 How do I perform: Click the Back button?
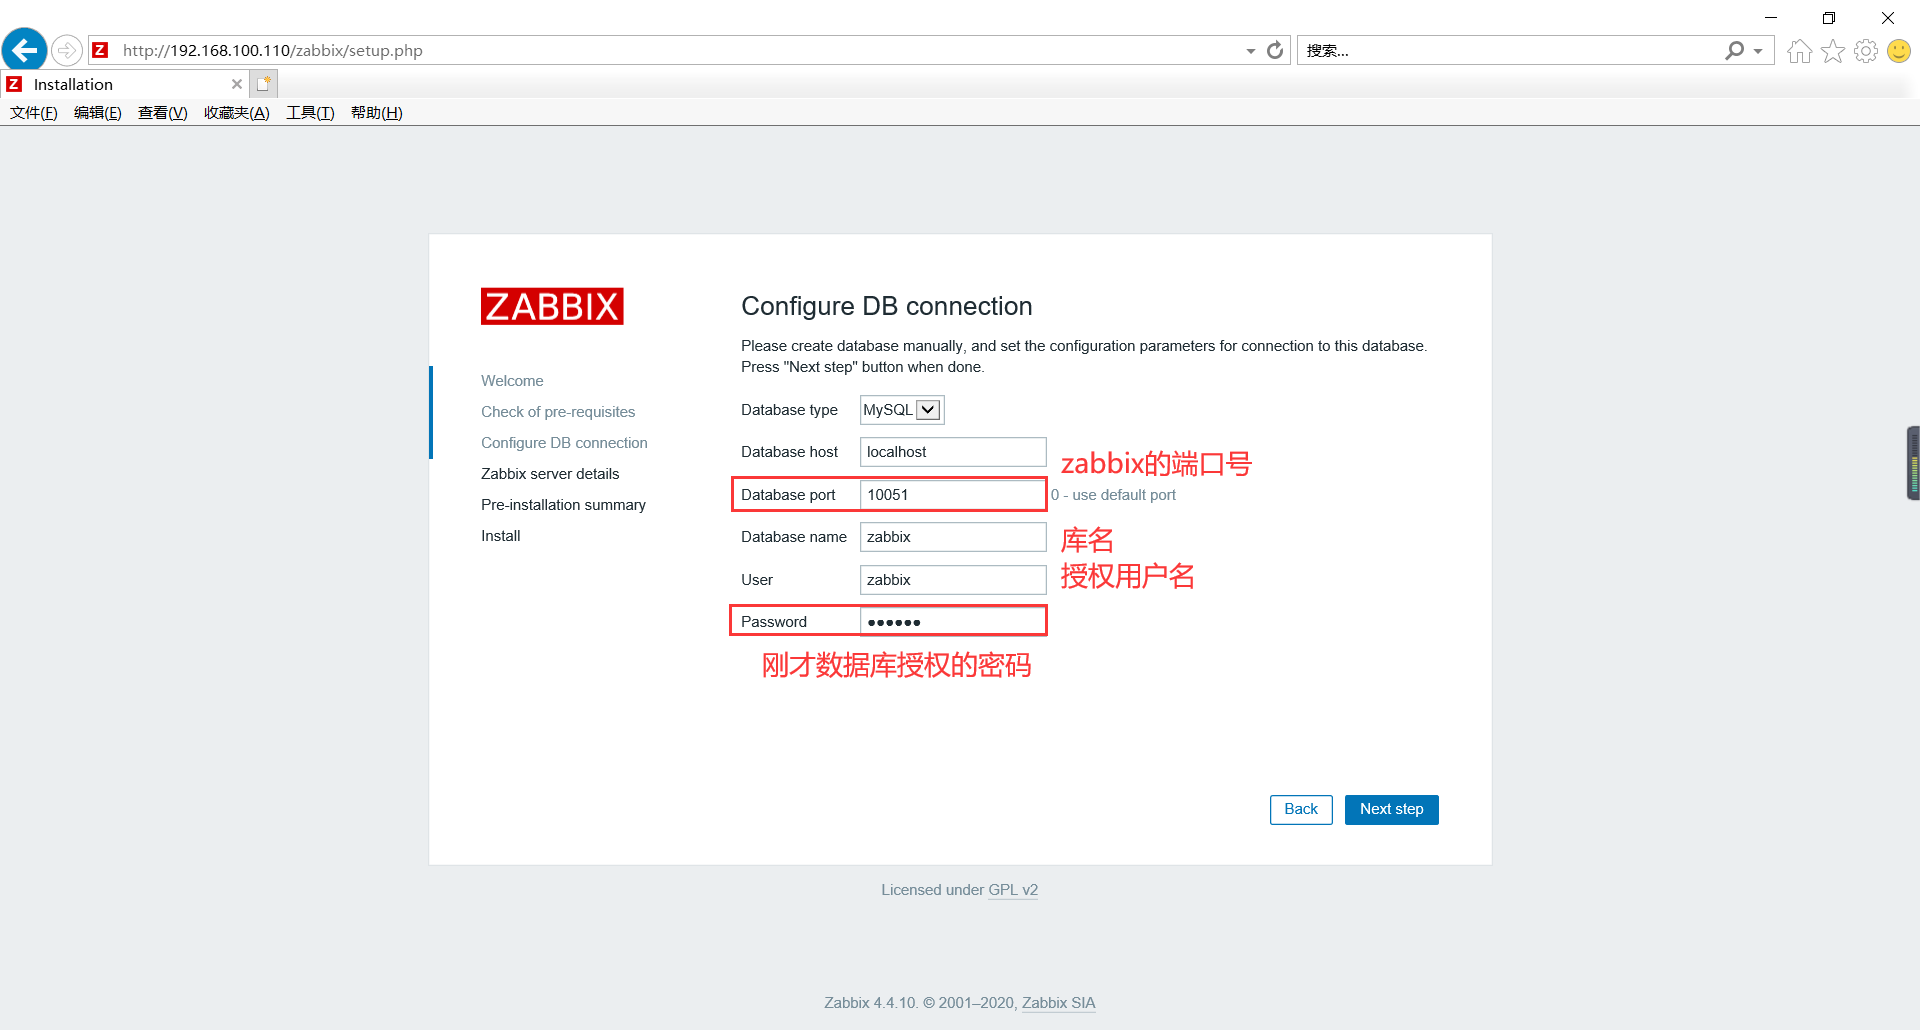[x=1301, y=810]
